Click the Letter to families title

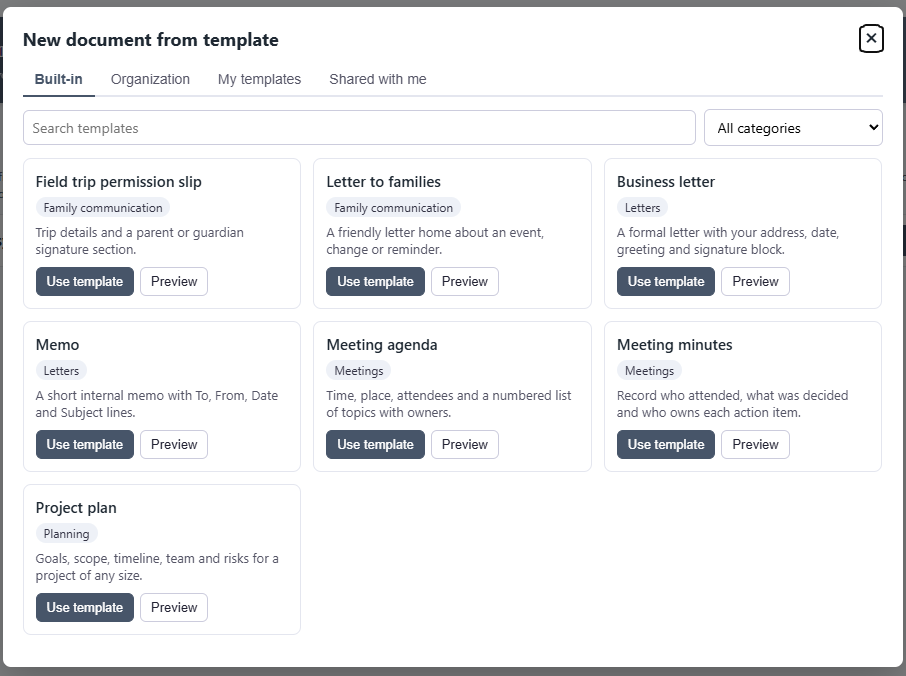[x=384, y=182]
